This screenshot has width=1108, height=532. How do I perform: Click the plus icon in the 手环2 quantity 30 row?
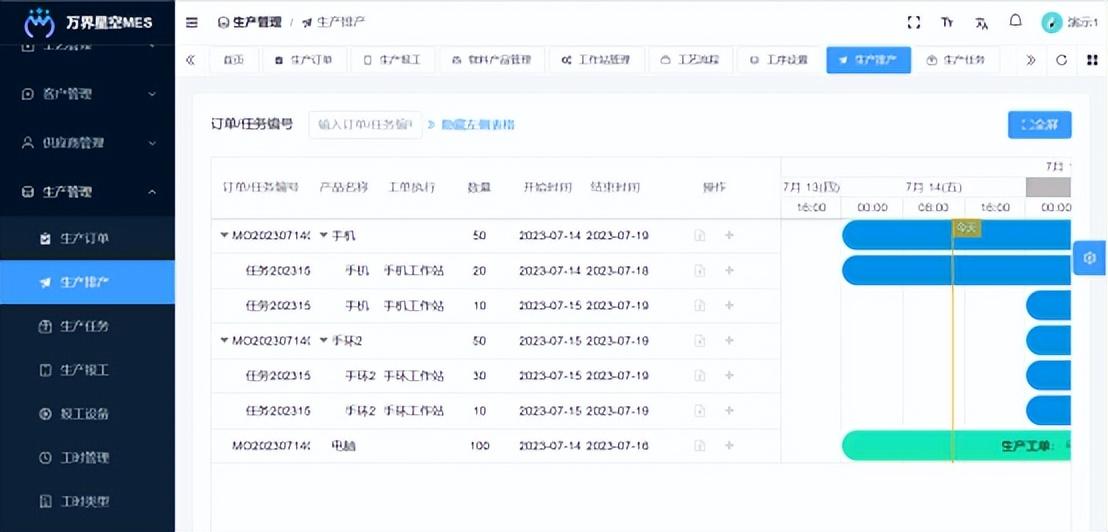click(729, 375)
